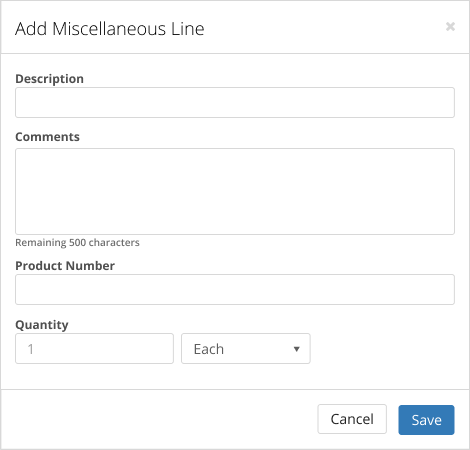Click the Comments label text
The image size is (470, 450).
coord(48,137)
